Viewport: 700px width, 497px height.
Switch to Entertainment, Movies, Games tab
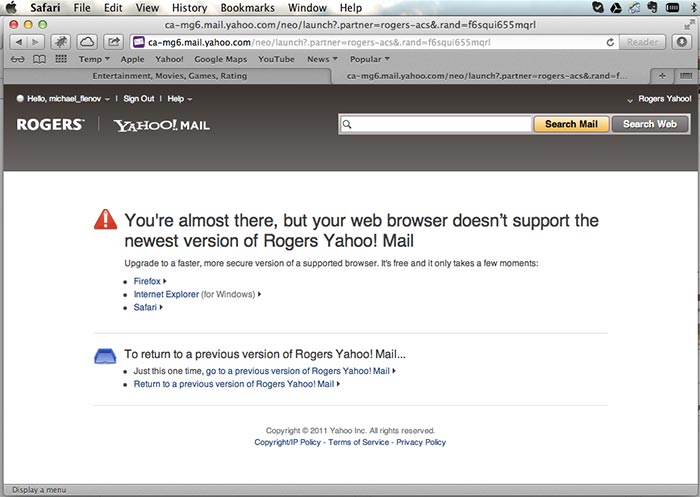169,76
